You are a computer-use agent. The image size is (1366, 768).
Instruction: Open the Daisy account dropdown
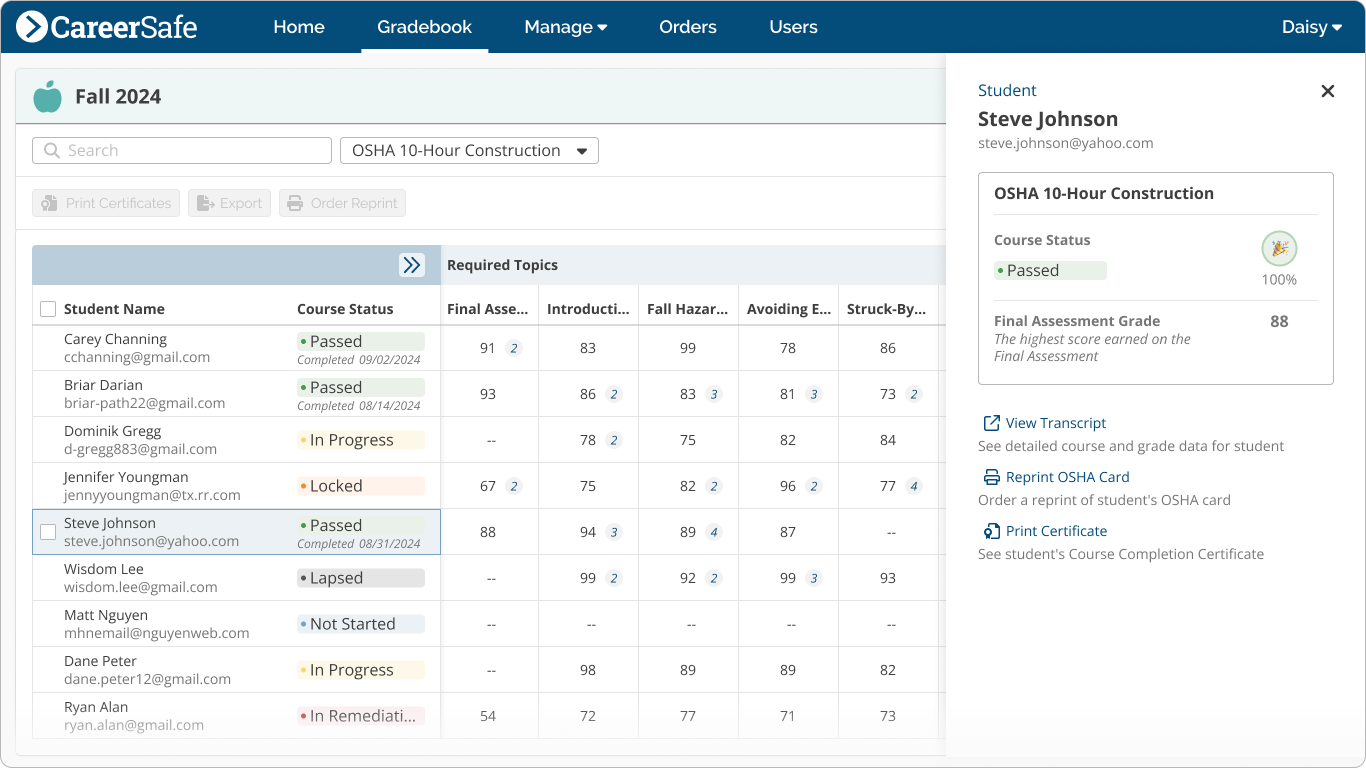(x=1311, y=27)
